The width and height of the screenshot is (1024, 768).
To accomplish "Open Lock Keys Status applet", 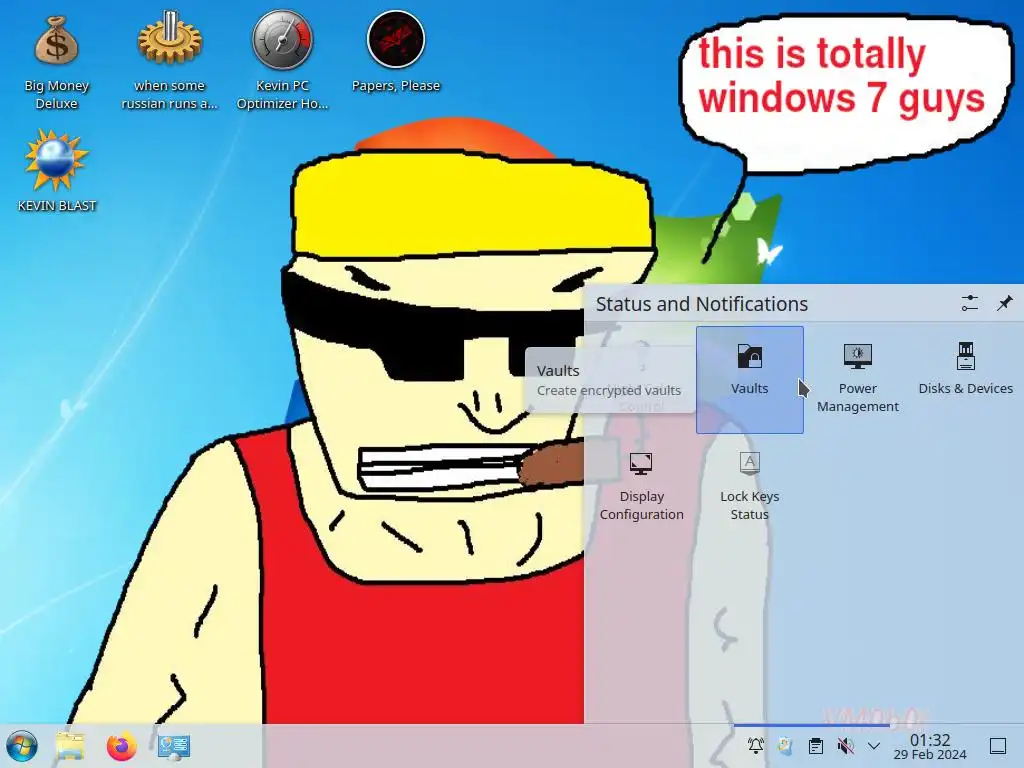I will [x=750, y=487].
